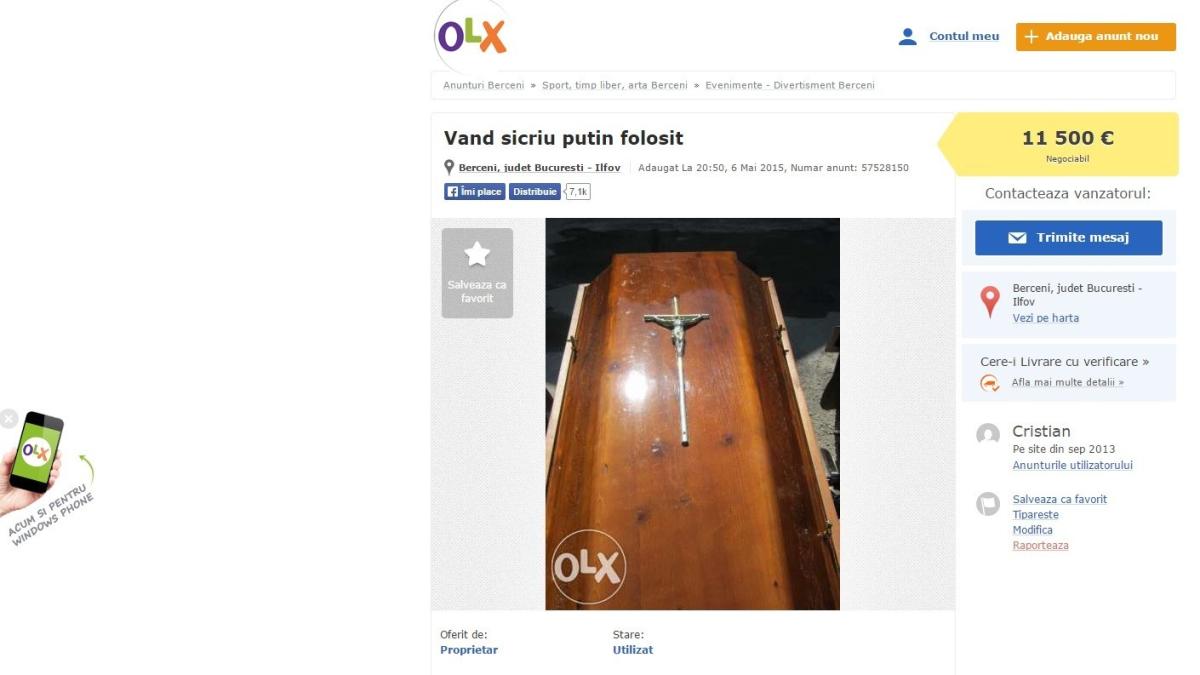Click the coffin listing photo

click(x=692, y=414)
